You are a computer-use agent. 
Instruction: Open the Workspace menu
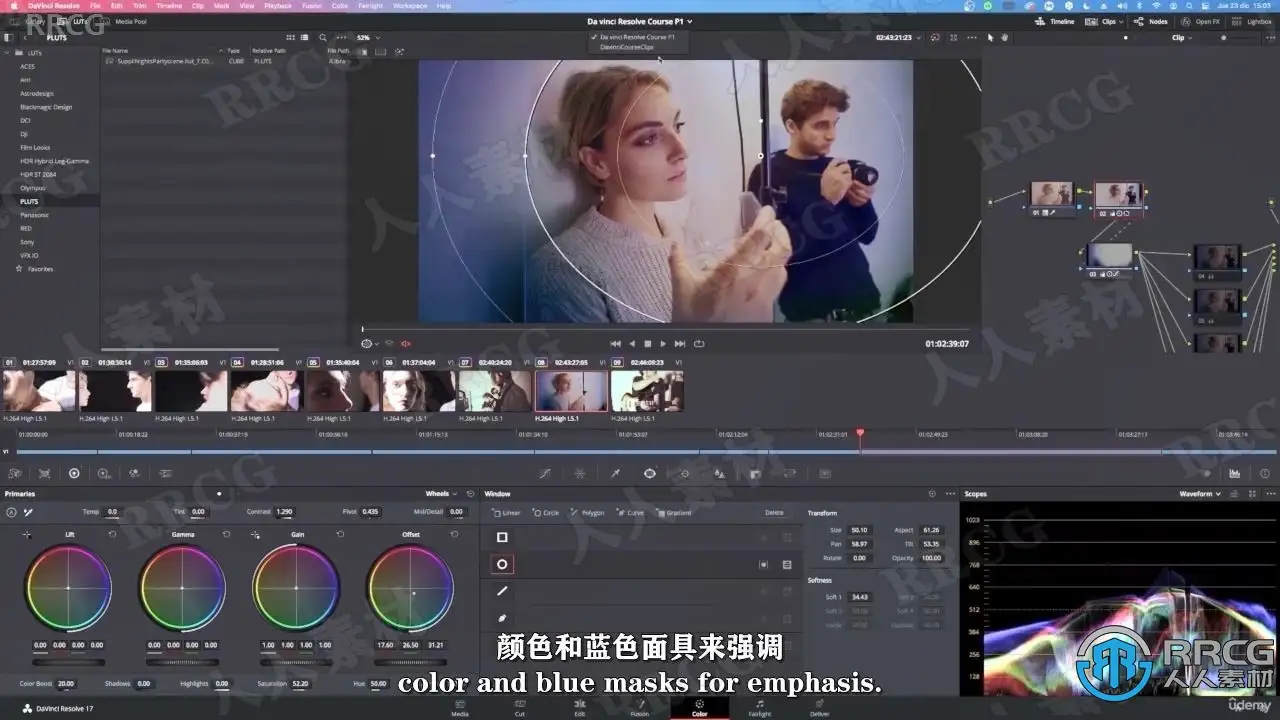coord(410,5)
